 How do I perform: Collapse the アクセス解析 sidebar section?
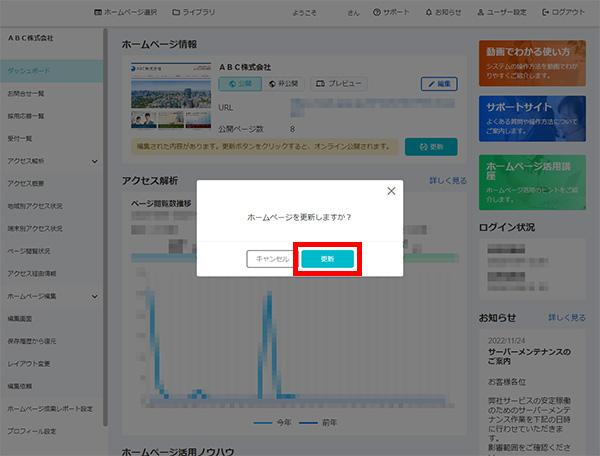95,160
